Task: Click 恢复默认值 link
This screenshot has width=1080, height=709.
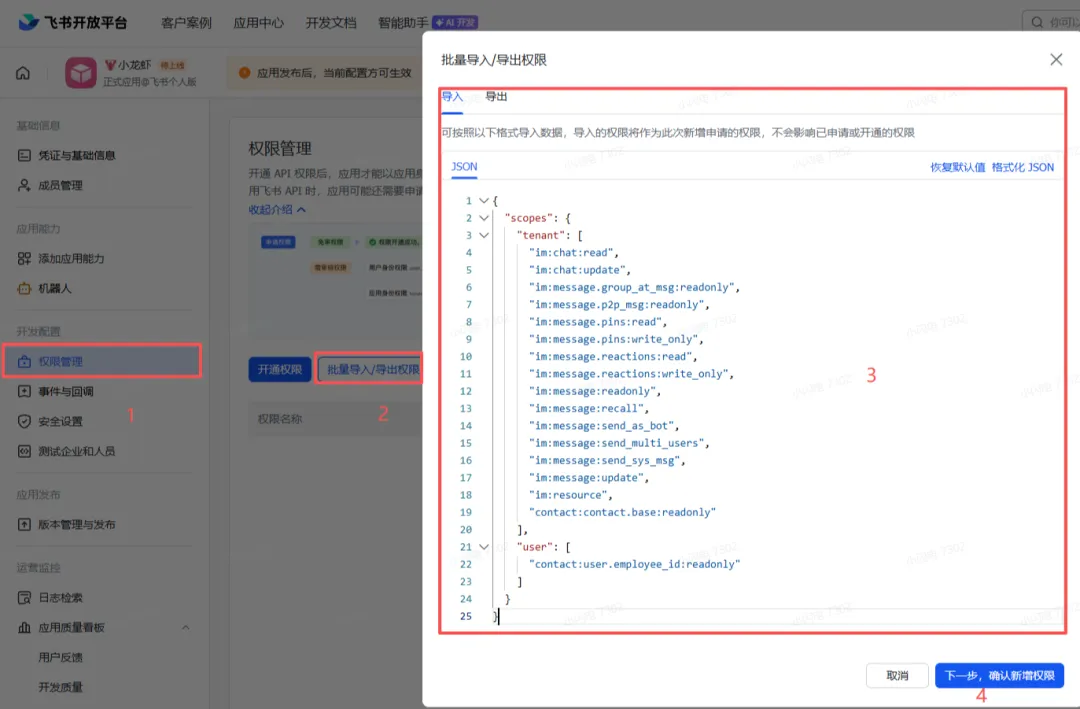Action: click(x=957, y=167)
